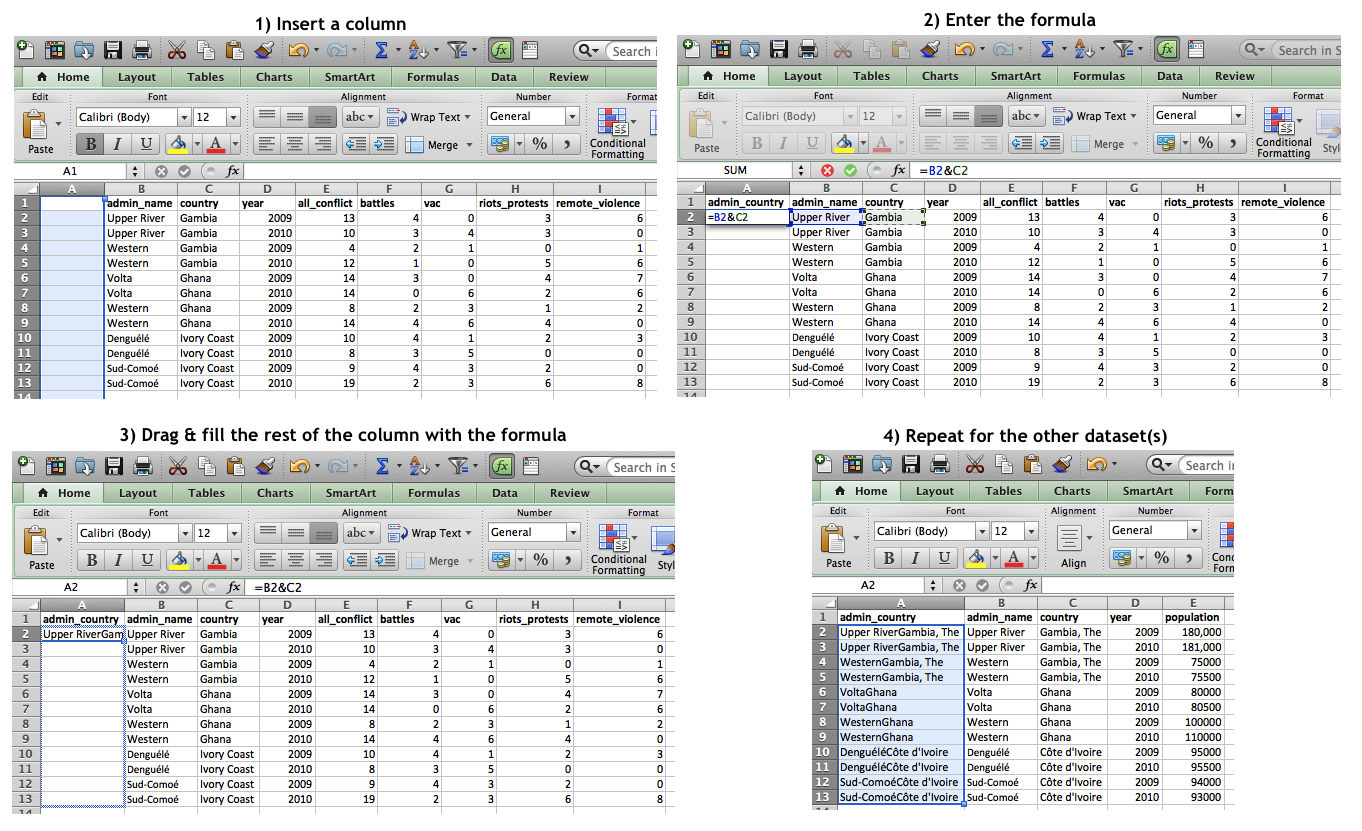Click New Workbook icon in step 4 window

coord(824,464)
